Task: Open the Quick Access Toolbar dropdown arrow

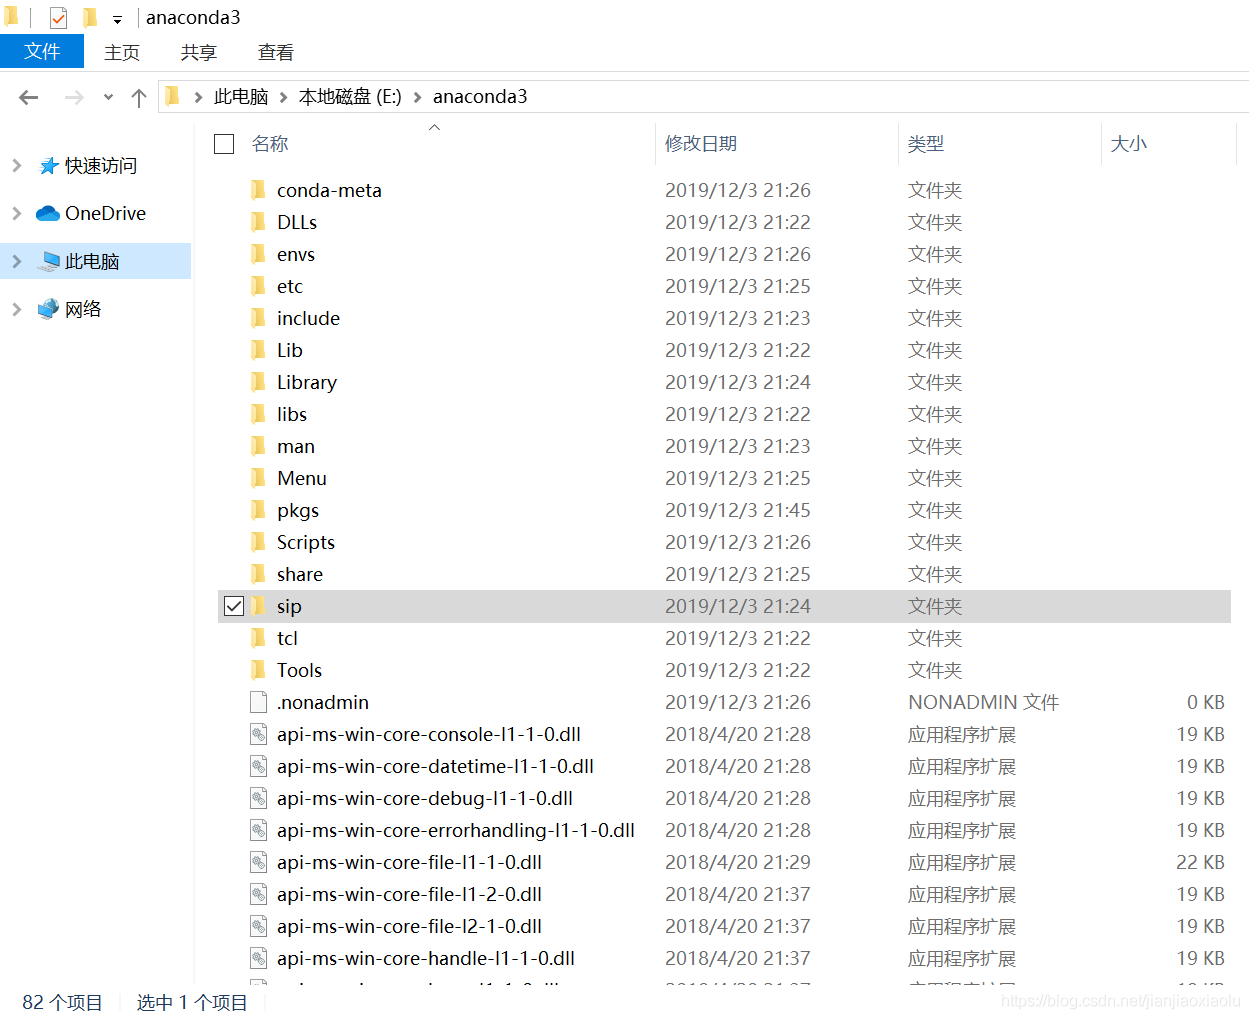Action: pyautogui.click(x=117, y=19)
